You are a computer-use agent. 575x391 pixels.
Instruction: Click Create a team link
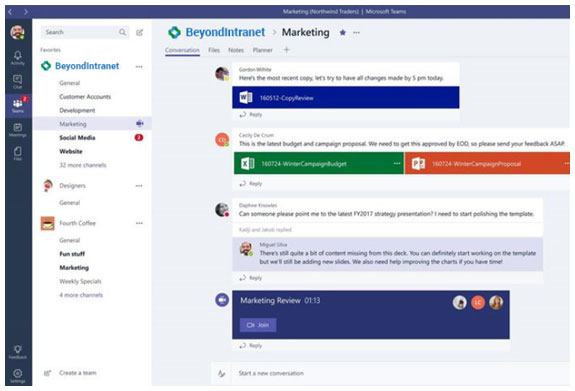coord(78,373)
